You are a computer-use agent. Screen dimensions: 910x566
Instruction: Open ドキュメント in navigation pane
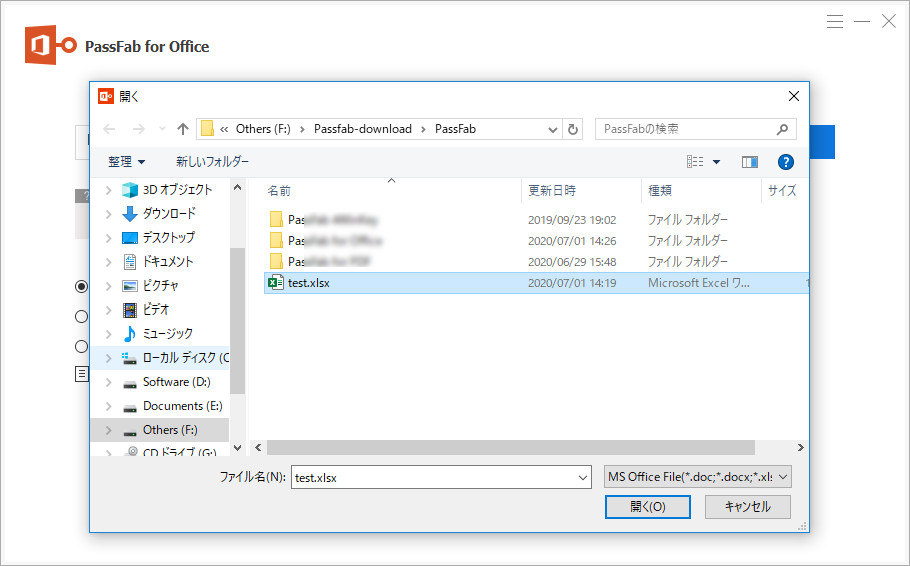coord(168,262)
